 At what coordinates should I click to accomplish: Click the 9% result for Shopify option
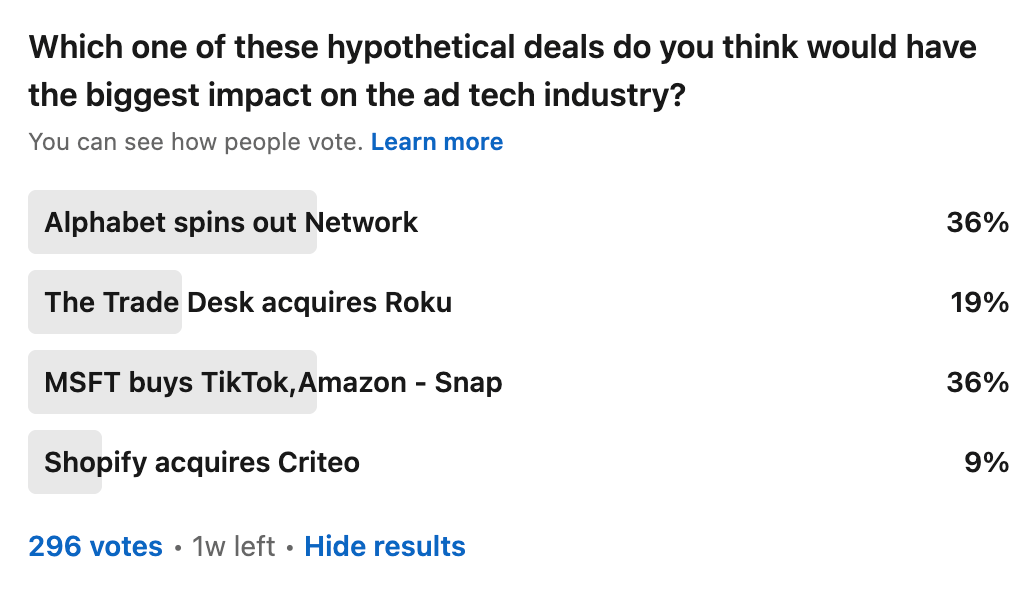point(986,462)
